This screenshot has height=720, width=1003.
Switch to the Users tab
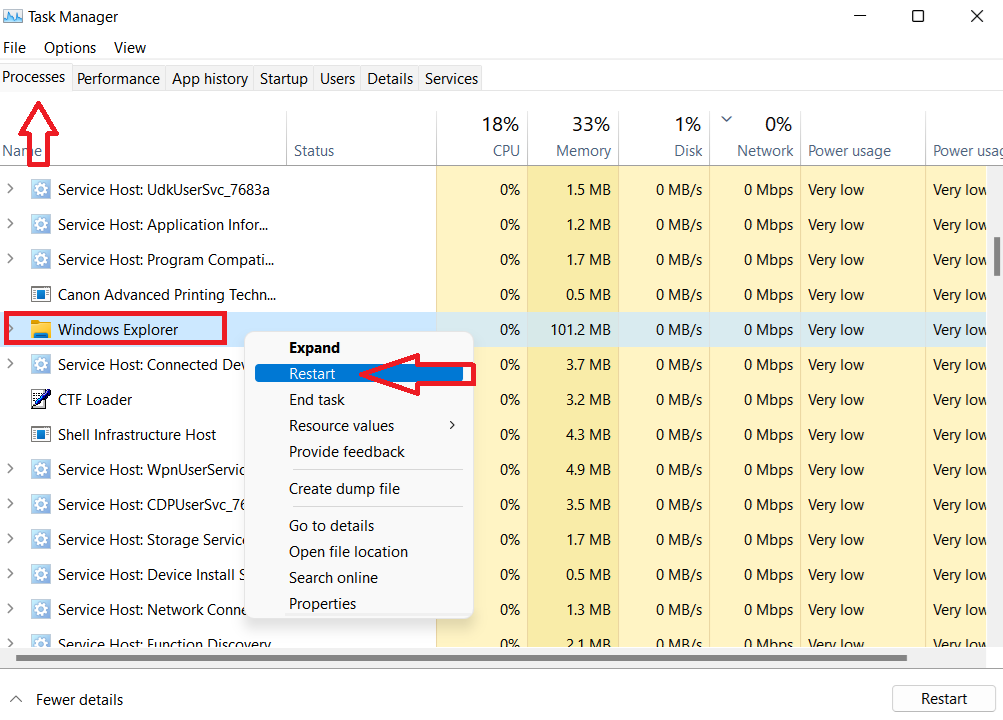click(x=337, y=79)
